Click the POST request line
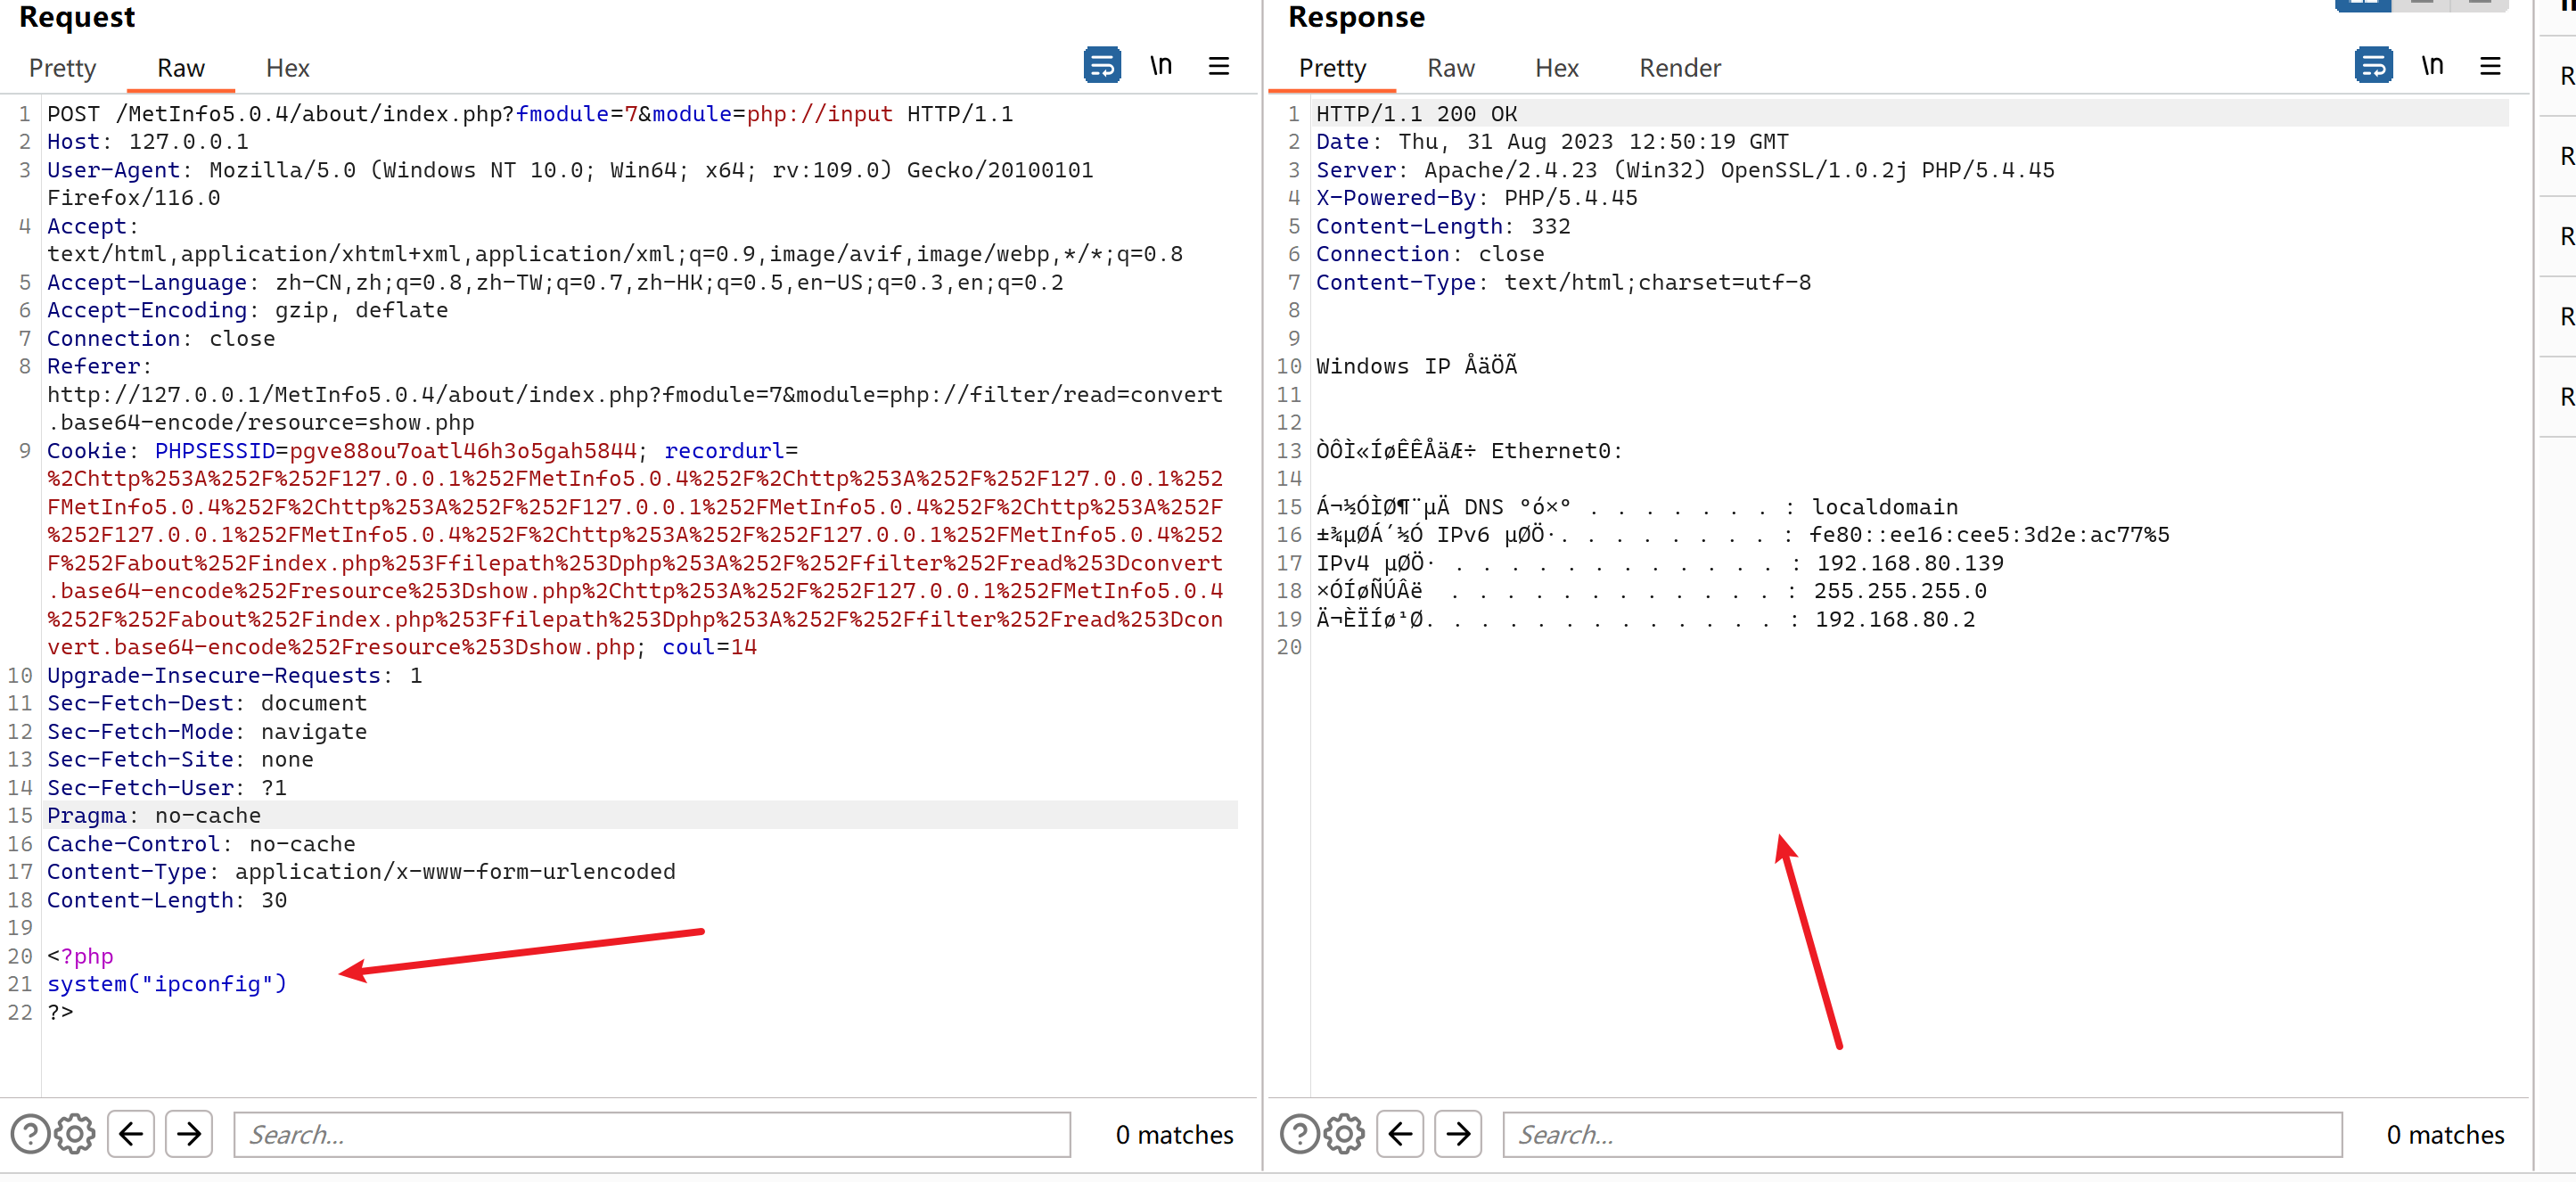Image resolution: width=2576 pixels, height=1182 pixels. point(530,114)
